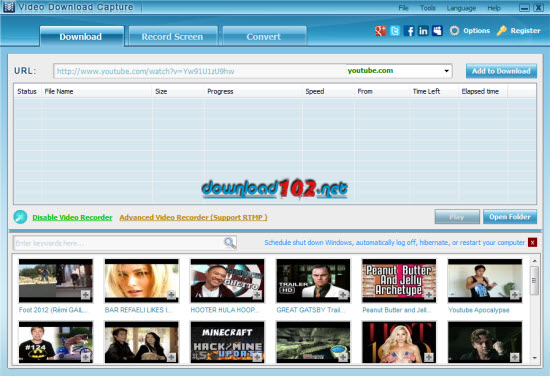Share via the Twitter icon
Viewport: 550px width, 376px height.
[x=395, y=31]
